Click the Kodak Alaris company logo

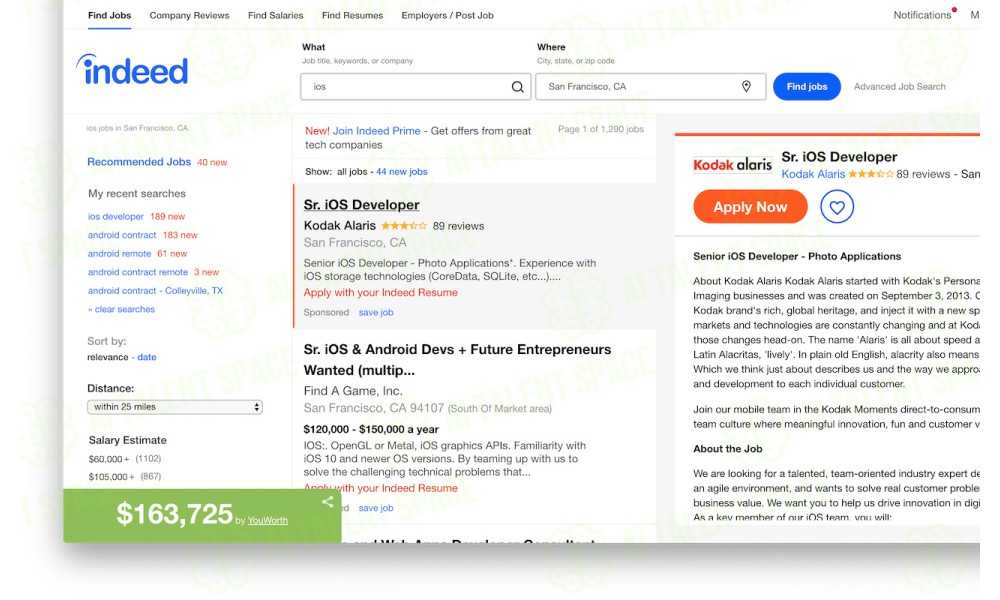pyautogui.click(x=732, y=165)
